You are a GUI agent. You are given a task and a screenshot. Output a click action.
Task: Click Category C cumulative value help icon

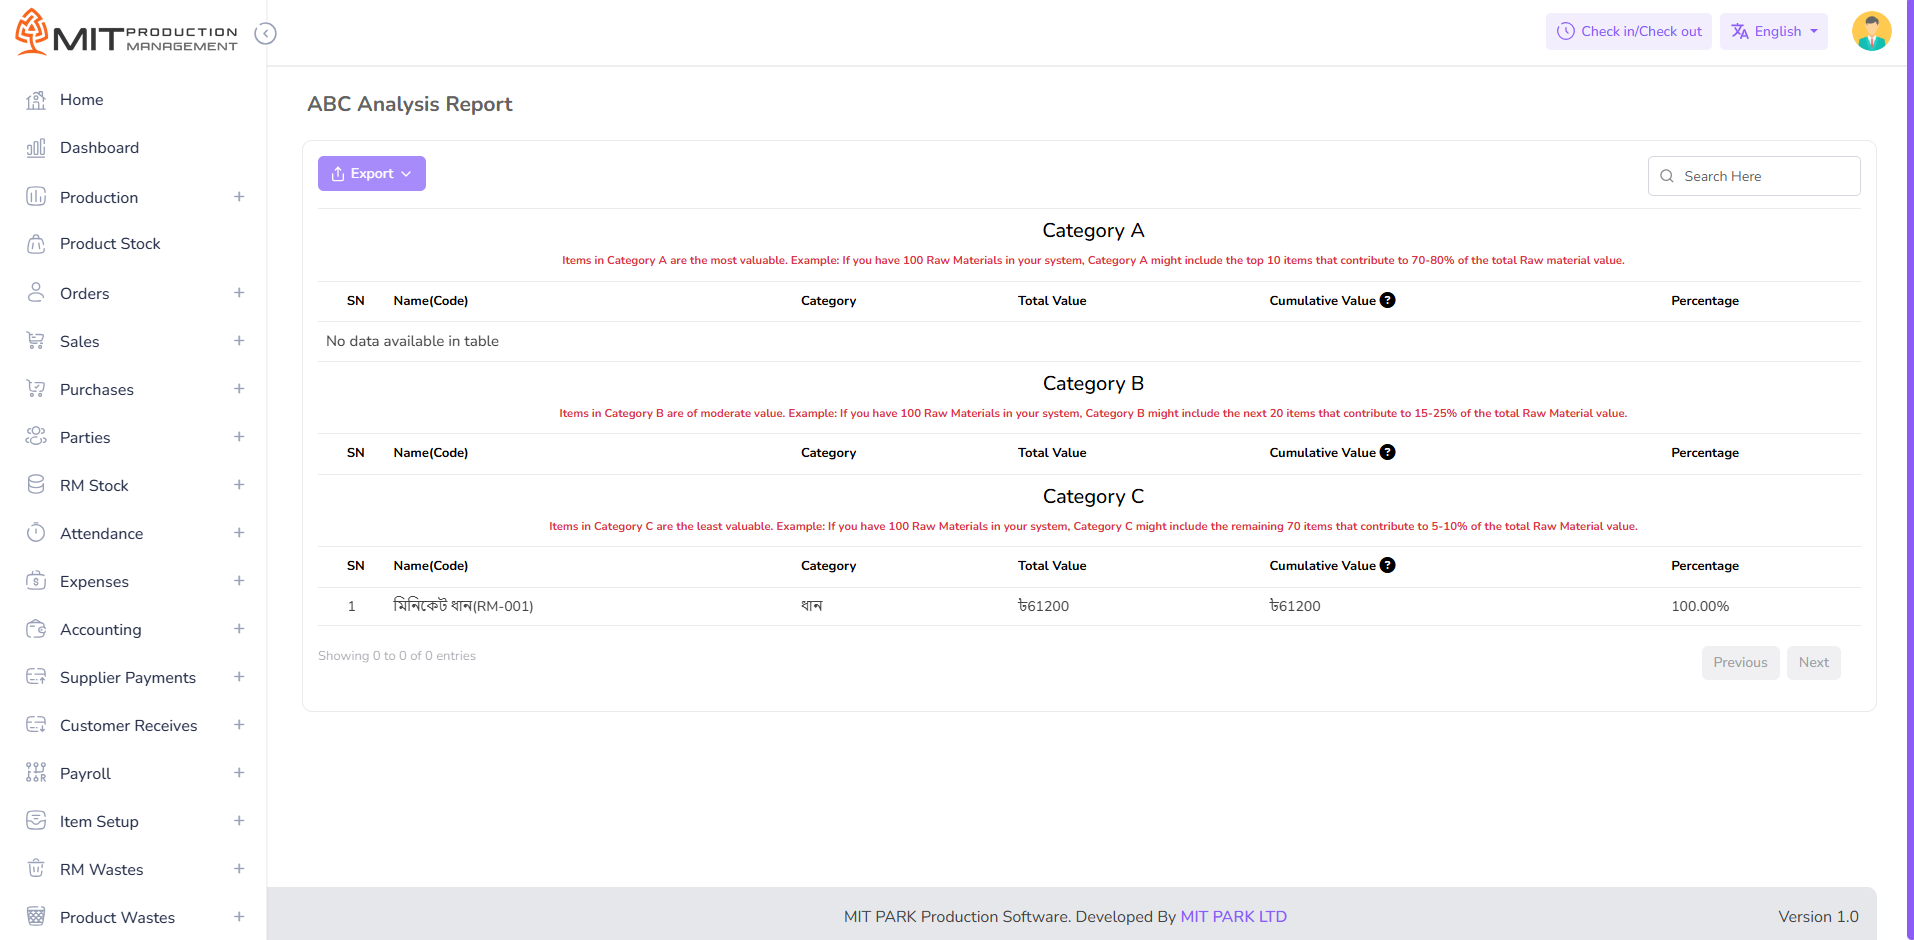click(1387, 565)
